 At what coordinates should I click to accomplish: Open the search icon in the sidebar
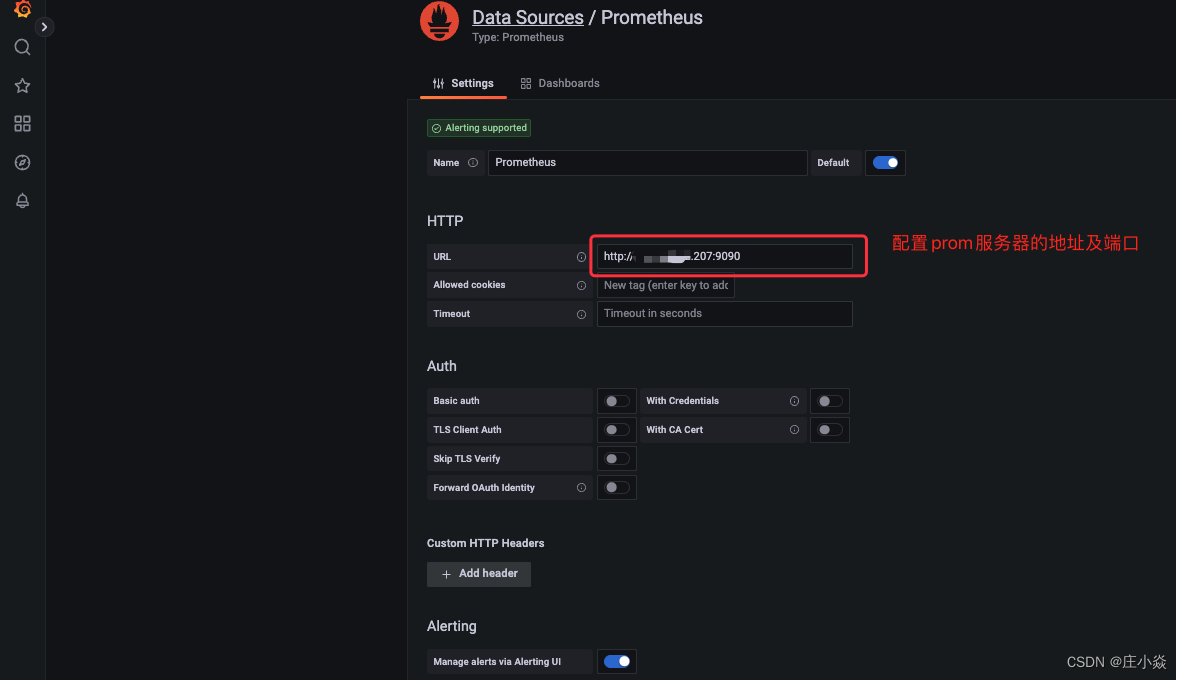coord(23,48)
